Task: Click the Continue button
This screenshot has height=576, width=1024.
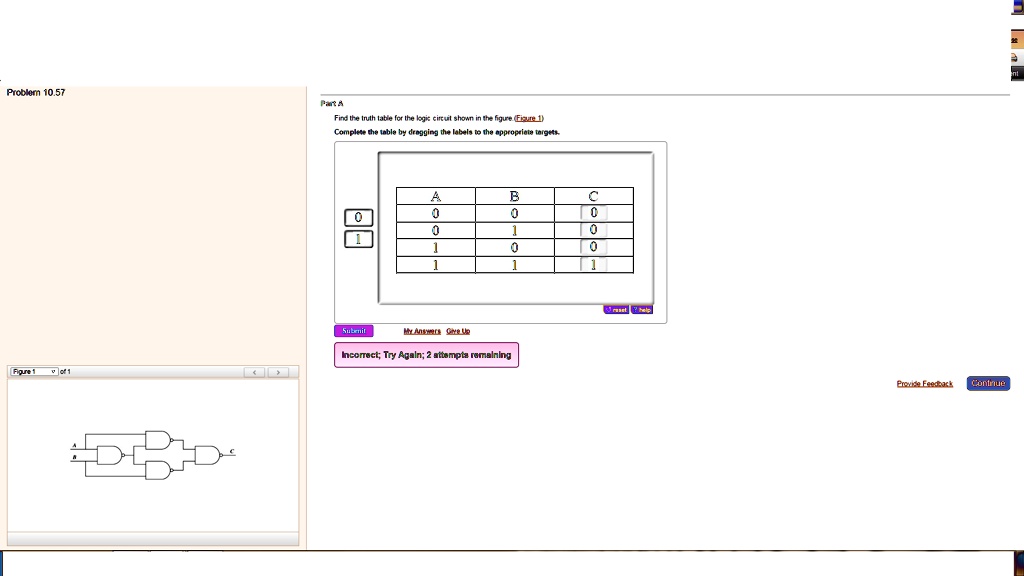Action: pyautogui.click(x=987, y=382)
